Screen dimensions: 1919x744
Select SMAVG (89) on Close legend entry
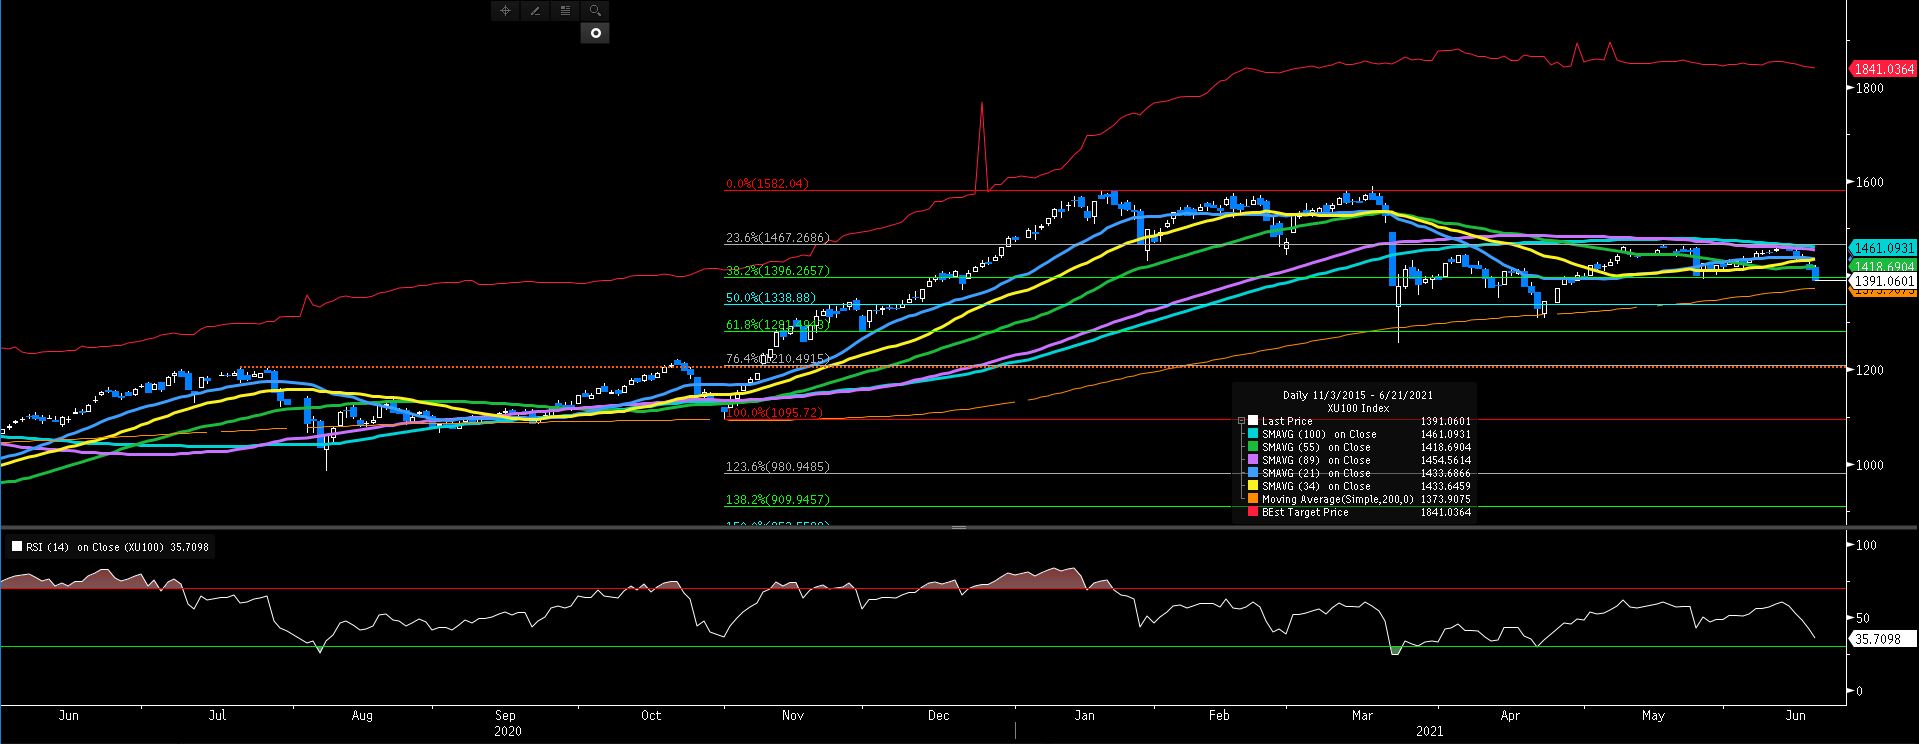pyautogui.click(x=1318, y=460)
